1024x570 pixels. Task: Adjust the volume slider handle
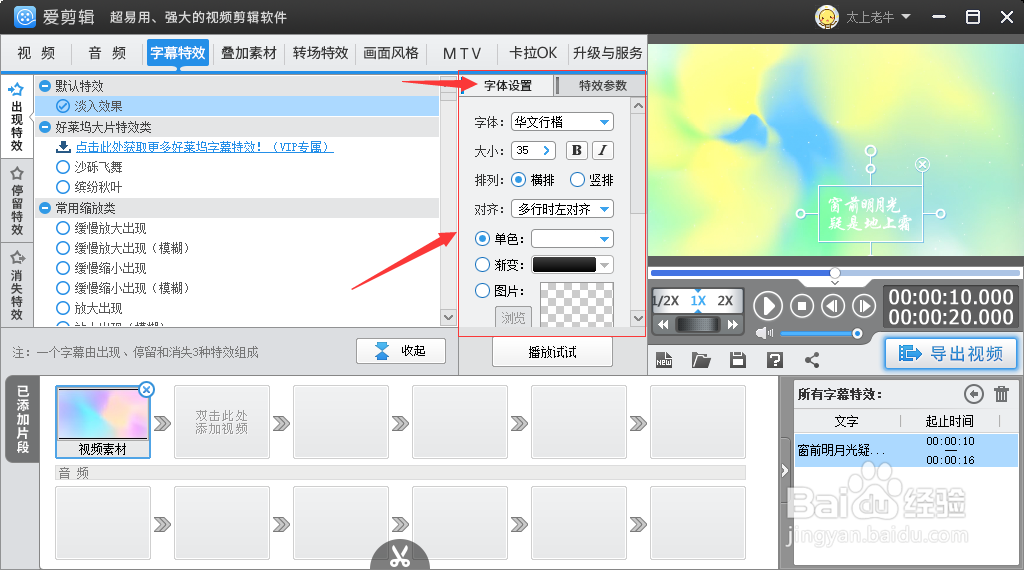[857, 334]
